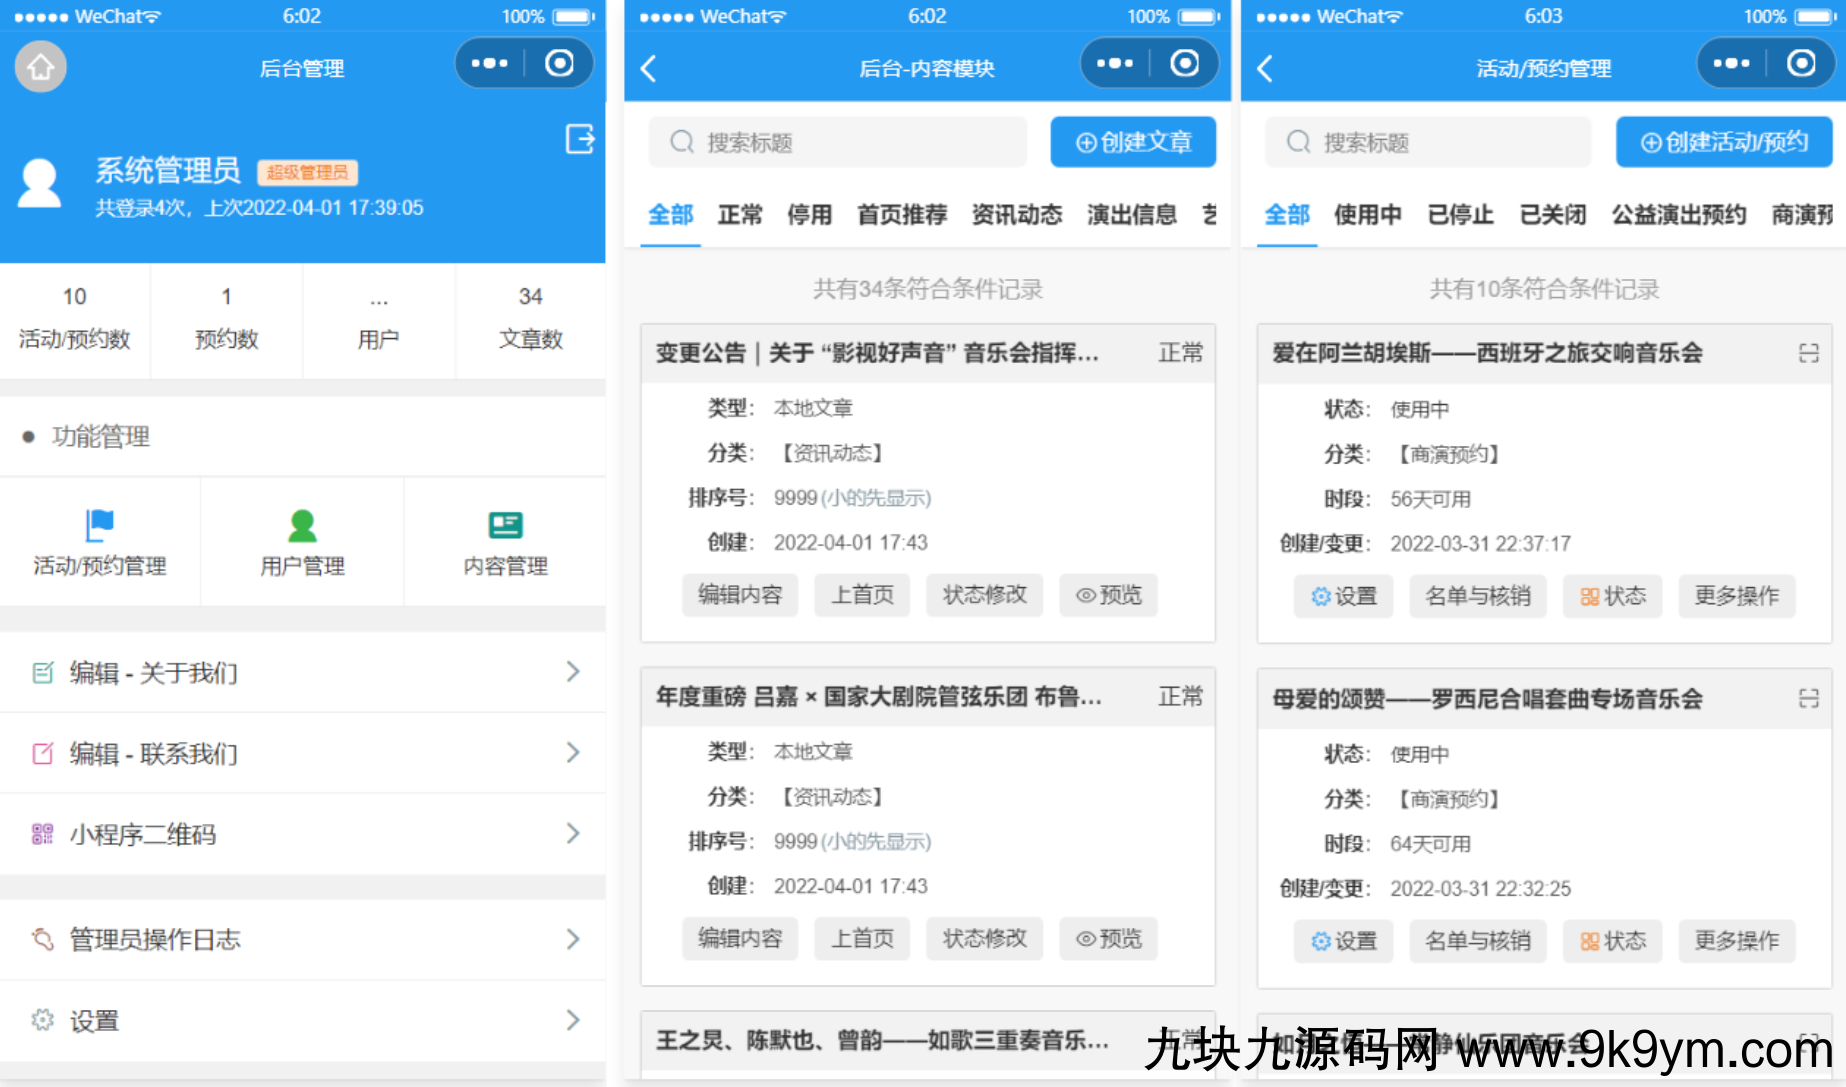
Task: Click 状态修改 on the first article
Action: [984, 595]
